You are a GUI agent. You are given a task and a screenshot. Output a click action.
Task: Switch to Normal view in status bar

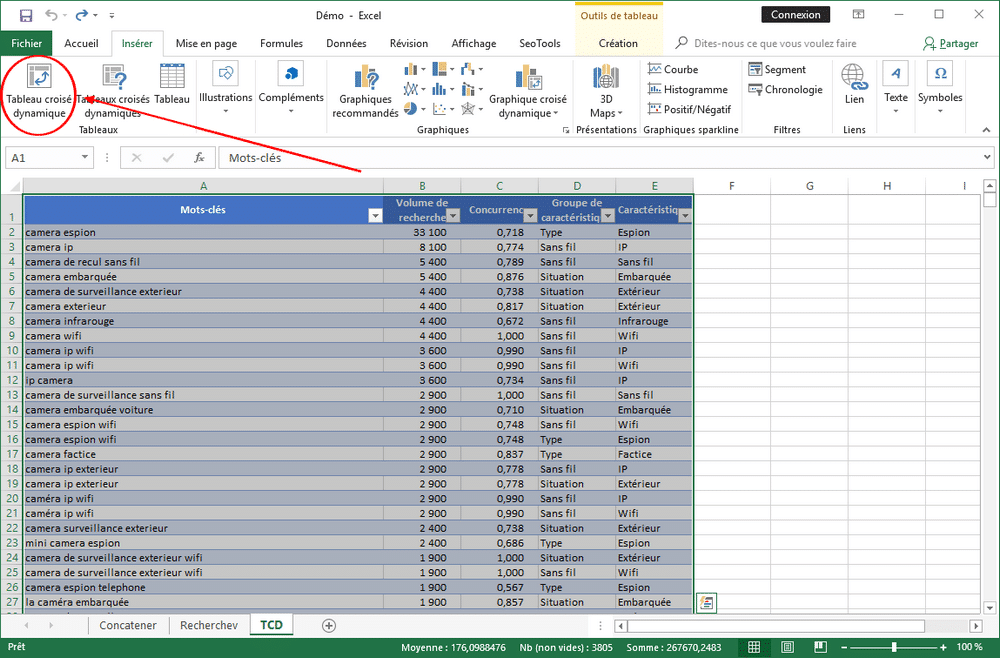[754, 647]
